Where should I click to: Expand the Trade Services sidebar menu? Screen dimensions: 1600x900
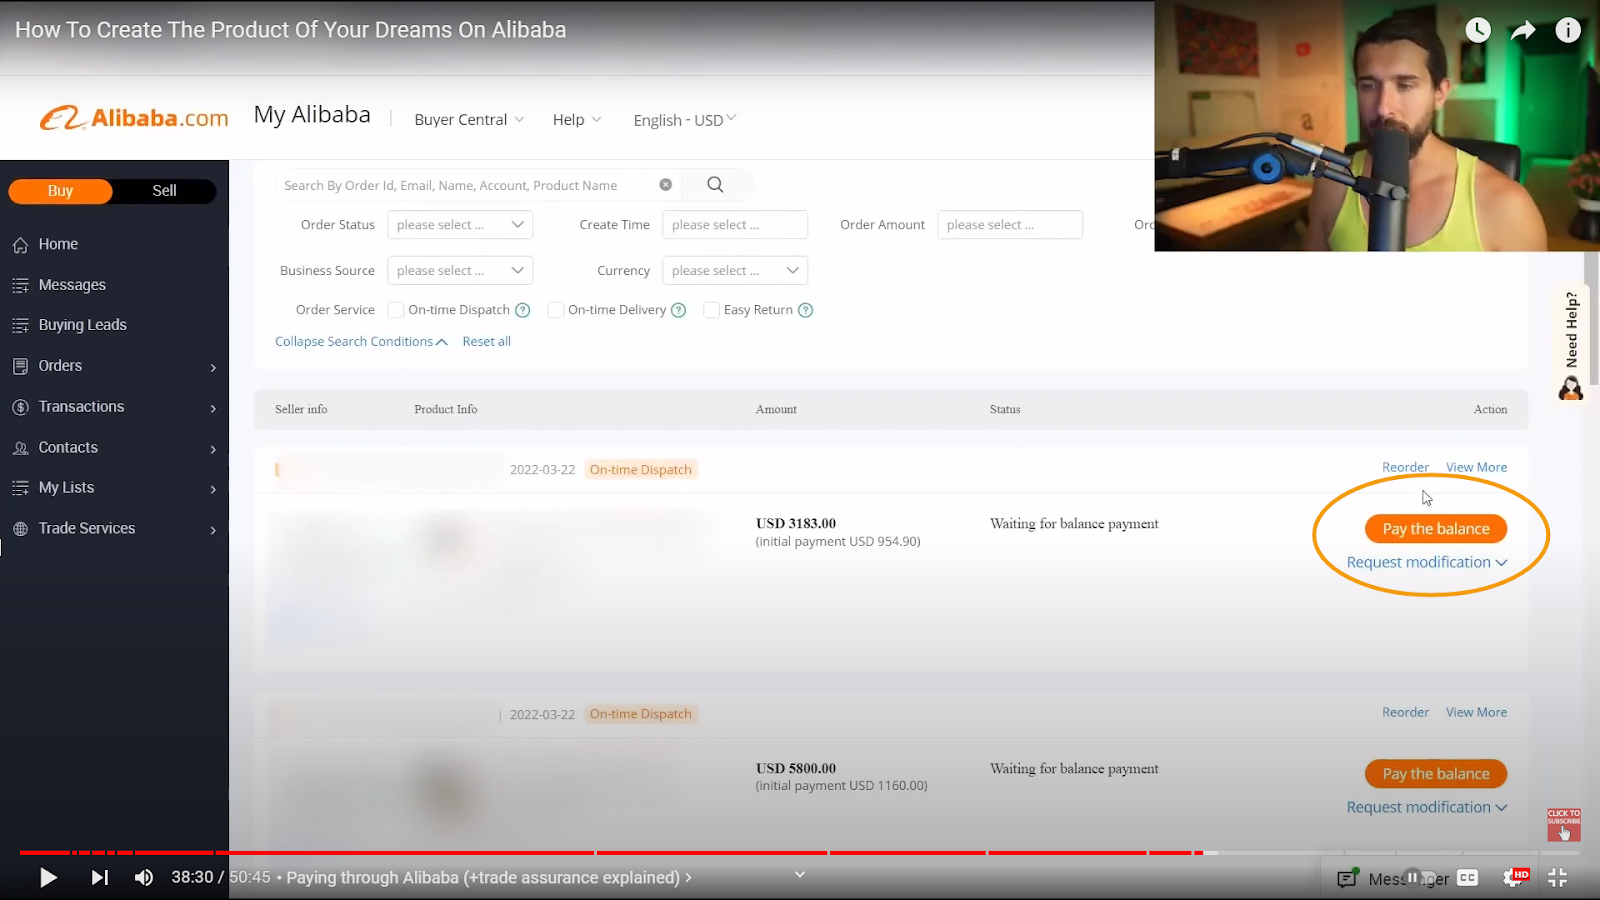(114, 528)
